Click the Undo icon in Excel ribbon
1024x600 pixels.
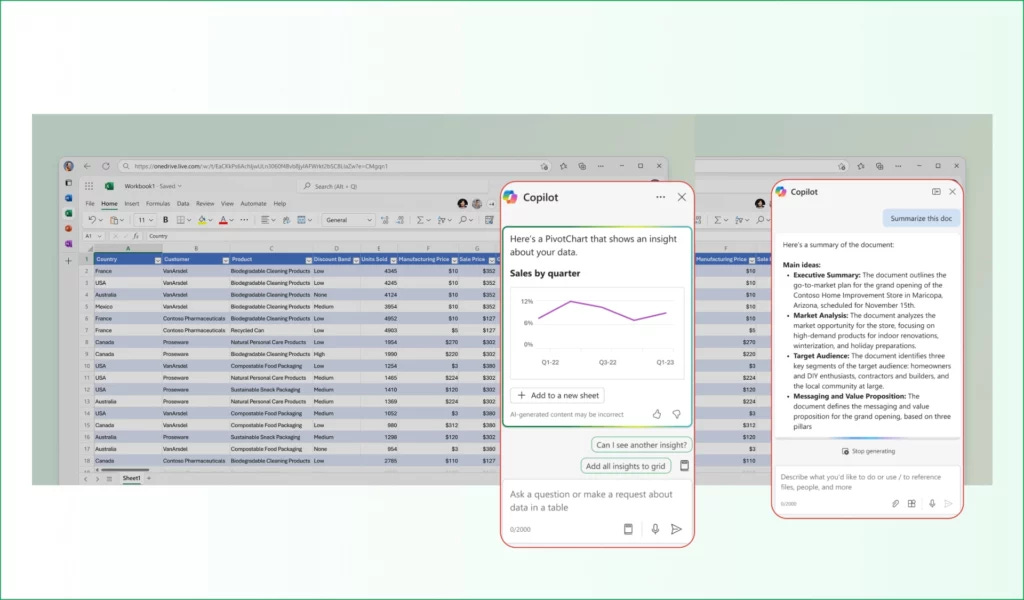tap(91, 220)
